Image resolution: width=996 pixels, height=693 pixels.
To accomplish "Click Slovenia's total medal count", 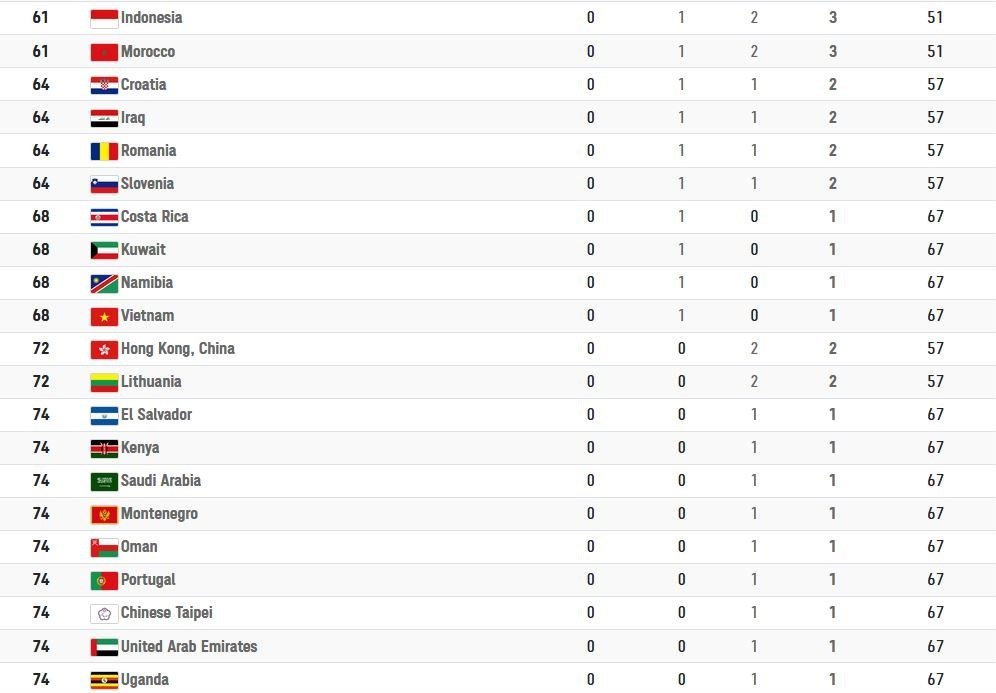I will [832, 183].
